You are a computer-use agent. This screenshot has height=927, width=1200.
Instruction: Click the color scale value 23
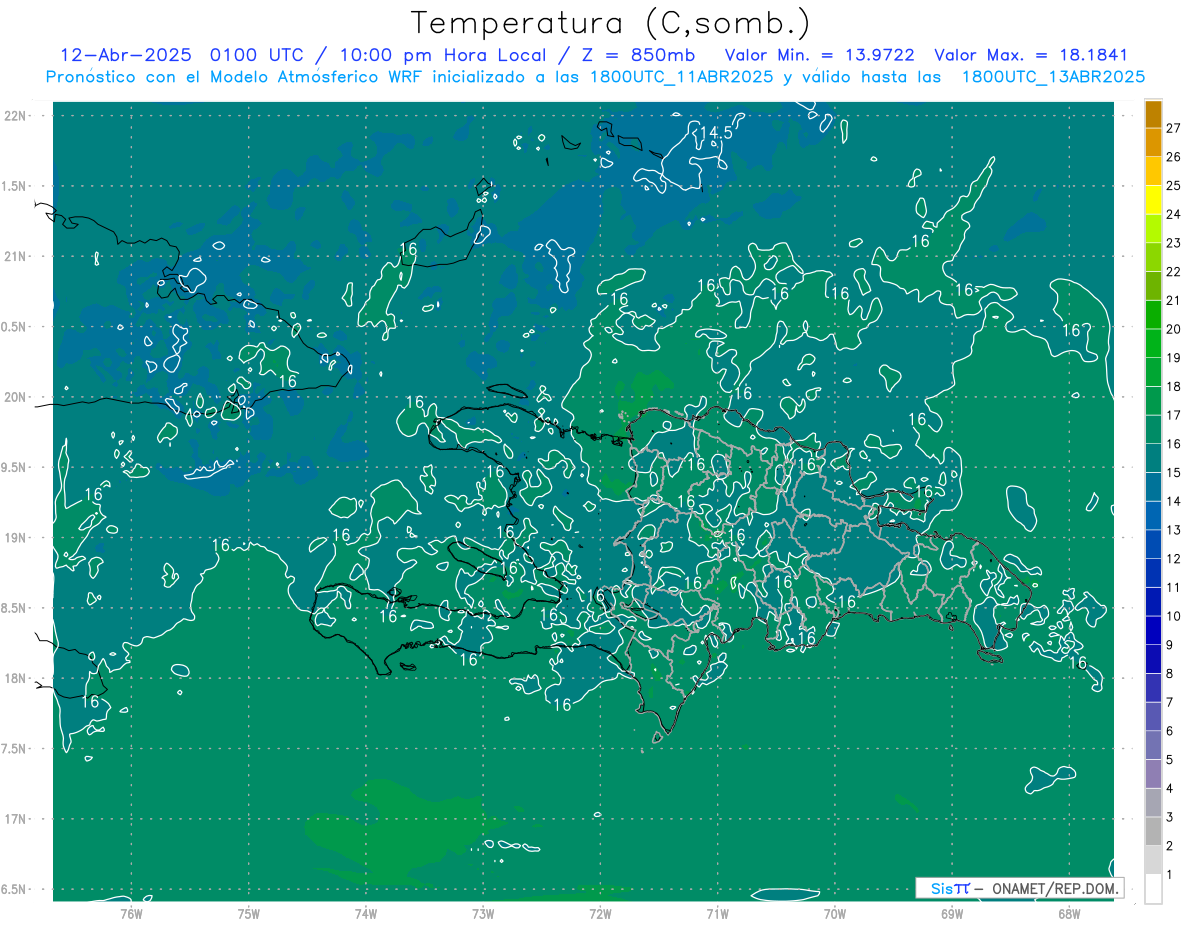1174,243
